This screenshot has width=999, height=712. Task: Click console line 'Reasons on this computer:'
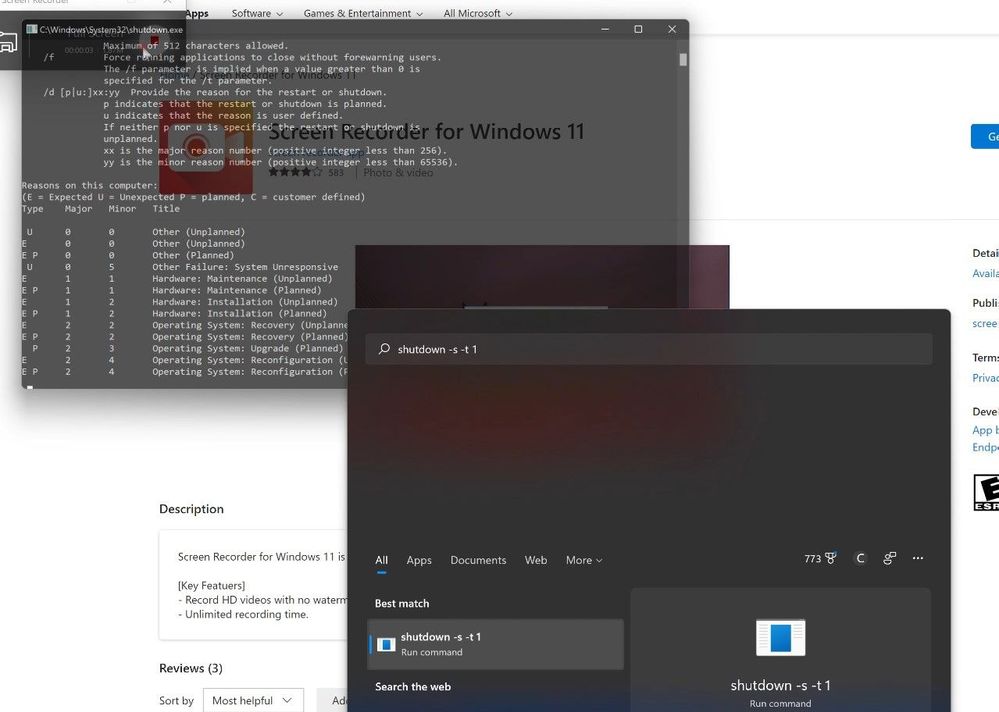pyautogui.click(x=89, y=185)
